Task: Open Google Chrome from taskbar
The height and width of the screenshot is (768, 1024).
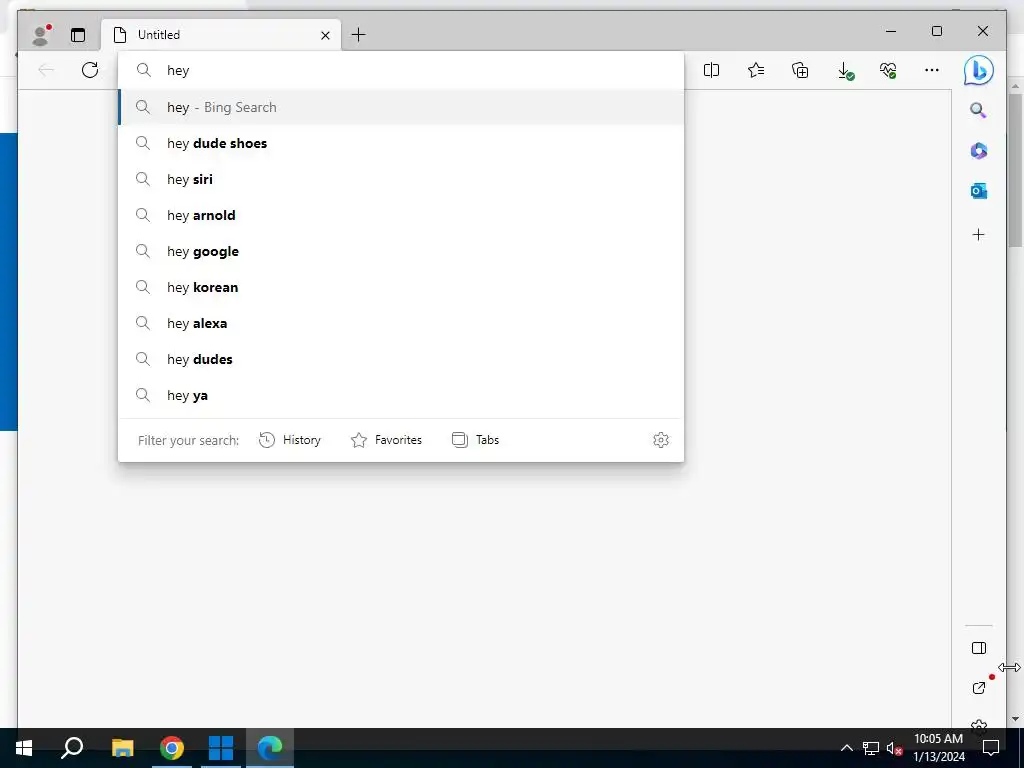Action: pyautogui.click(x=172, y=748)
